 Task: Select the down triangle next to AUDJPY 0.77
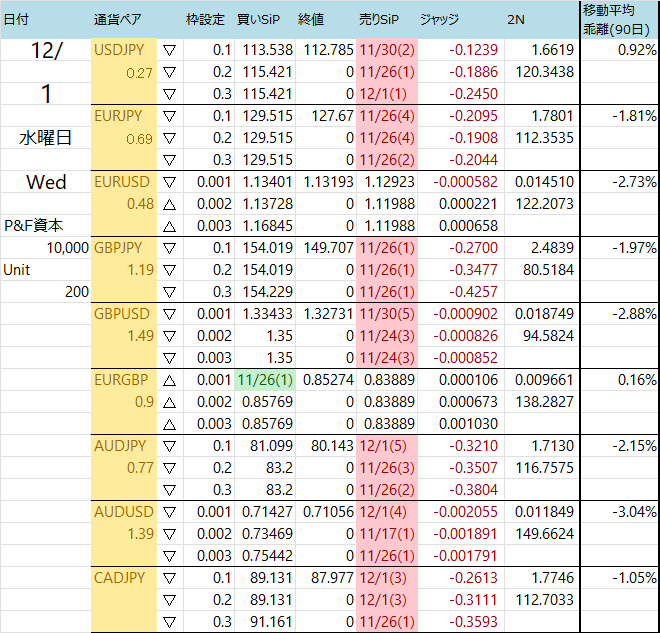[x=169, y=468]
